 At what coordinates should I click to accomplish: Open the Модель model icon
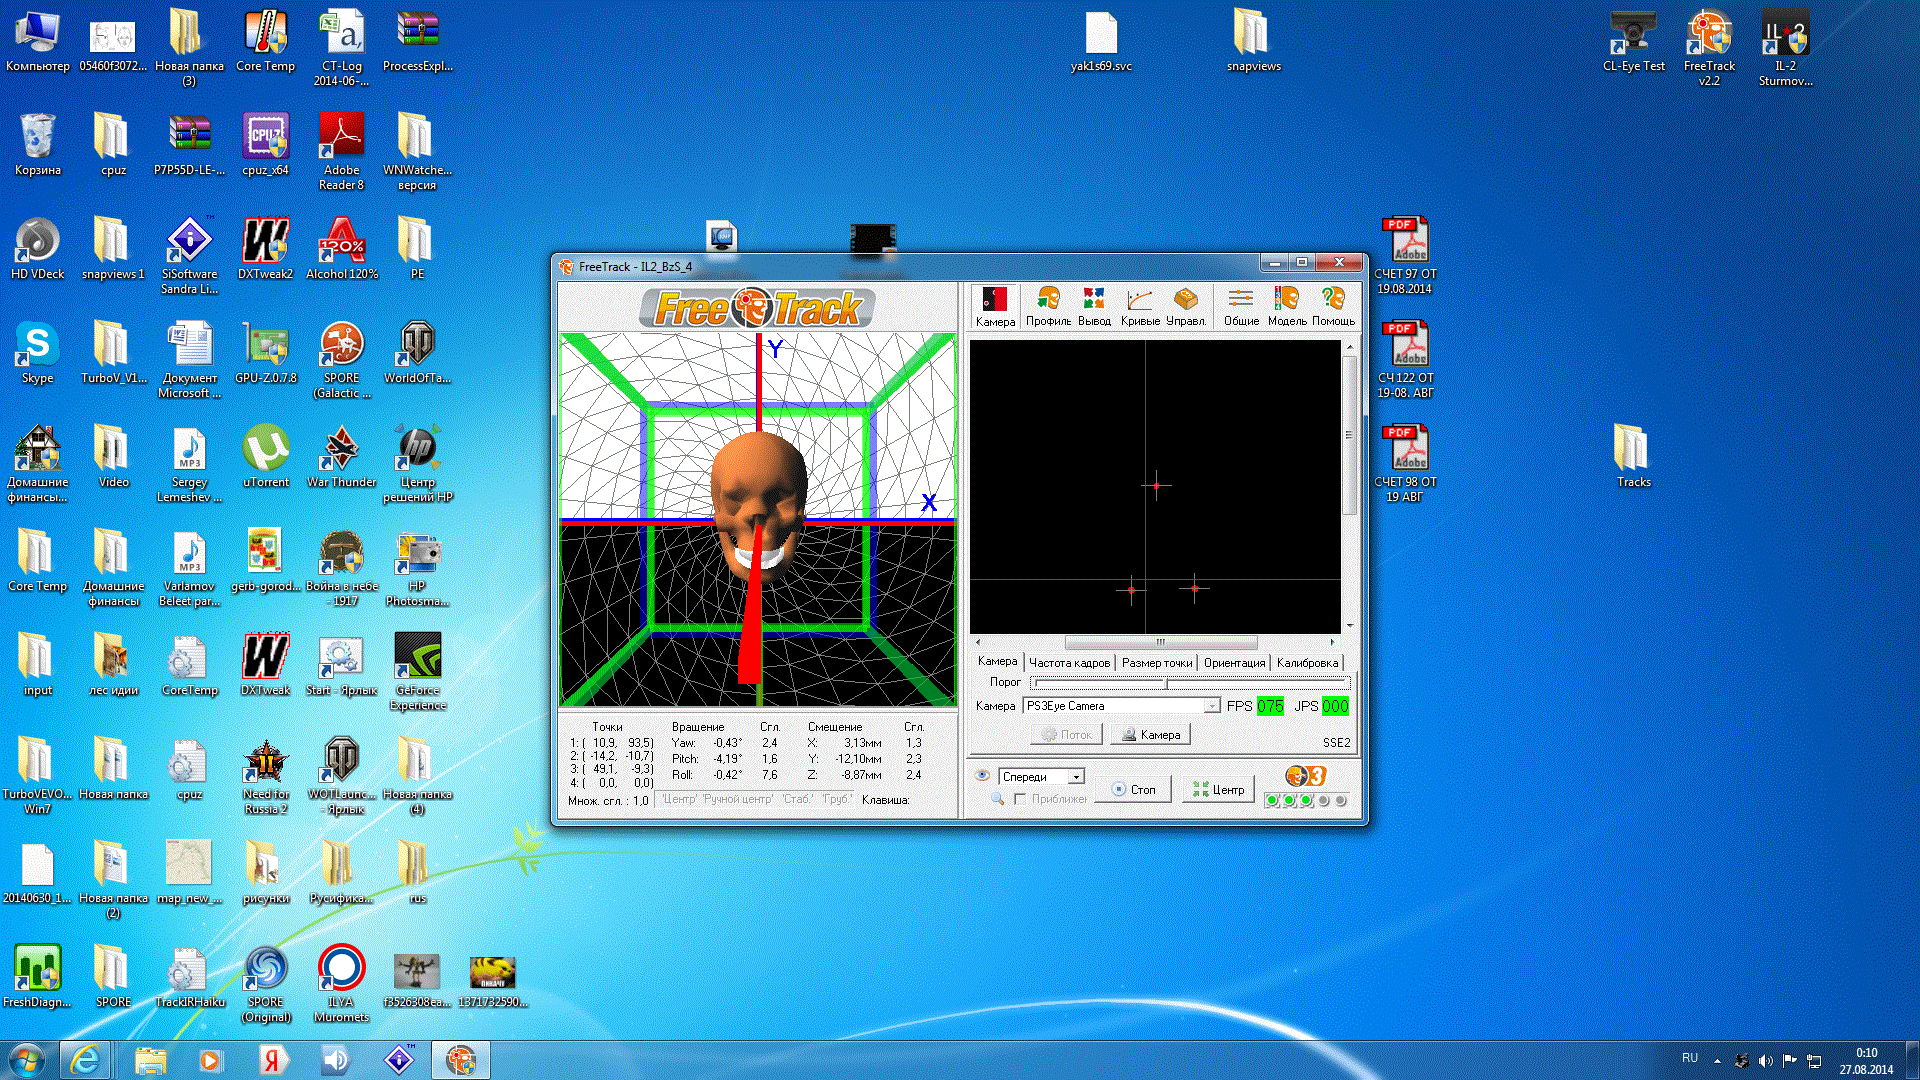pyautogui.click(x=1287, y=306)
